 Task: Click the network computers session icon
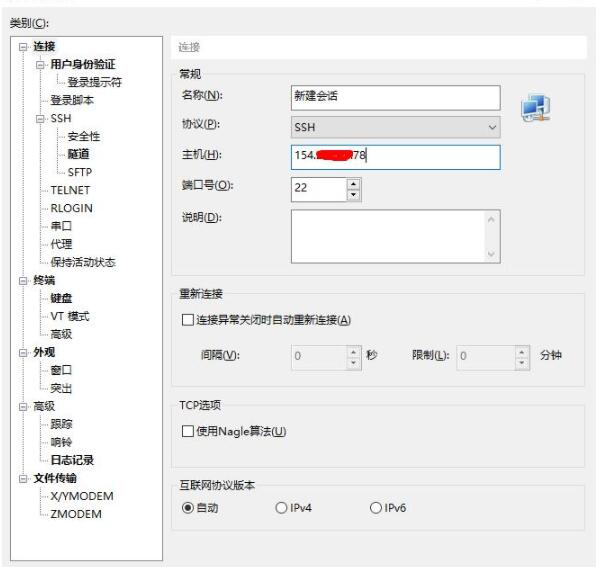(x=535, y=107)
